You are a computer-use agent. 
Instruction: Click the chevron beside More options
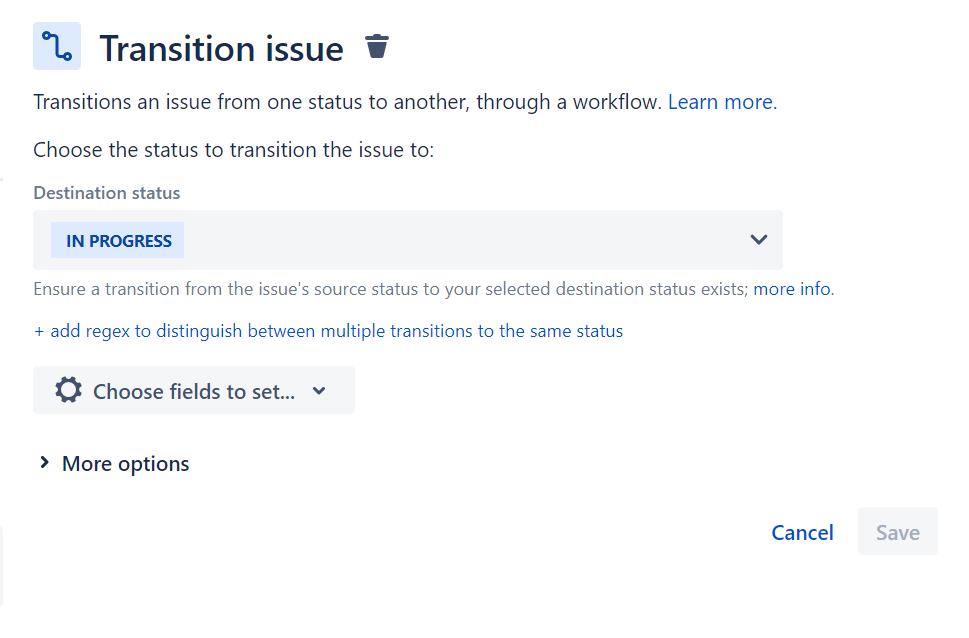coord(44,463)
